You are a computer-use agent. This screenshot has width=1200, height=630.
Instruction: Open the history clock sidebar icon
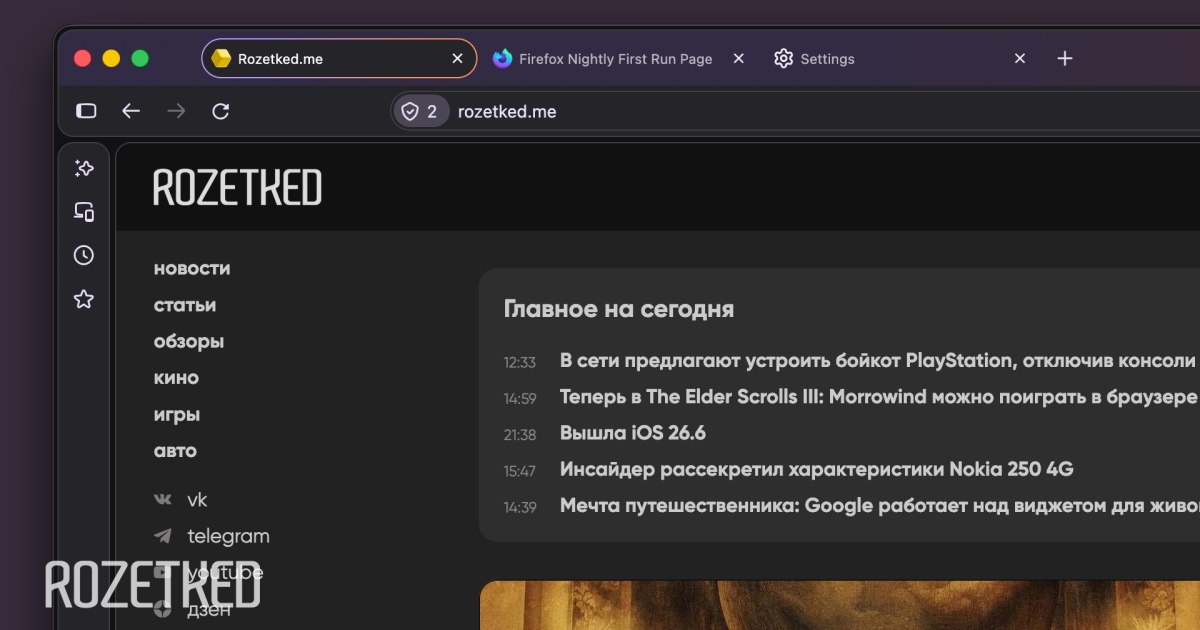click(x=84, y=255)
